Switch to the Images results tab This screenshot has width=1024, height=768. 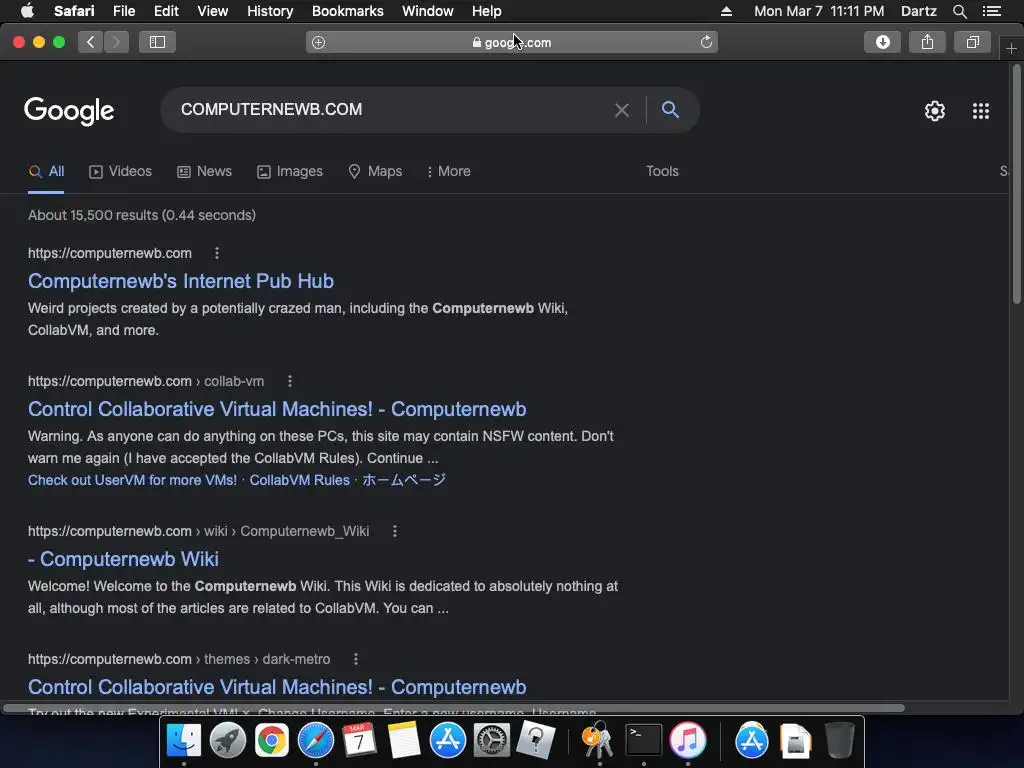289,171
